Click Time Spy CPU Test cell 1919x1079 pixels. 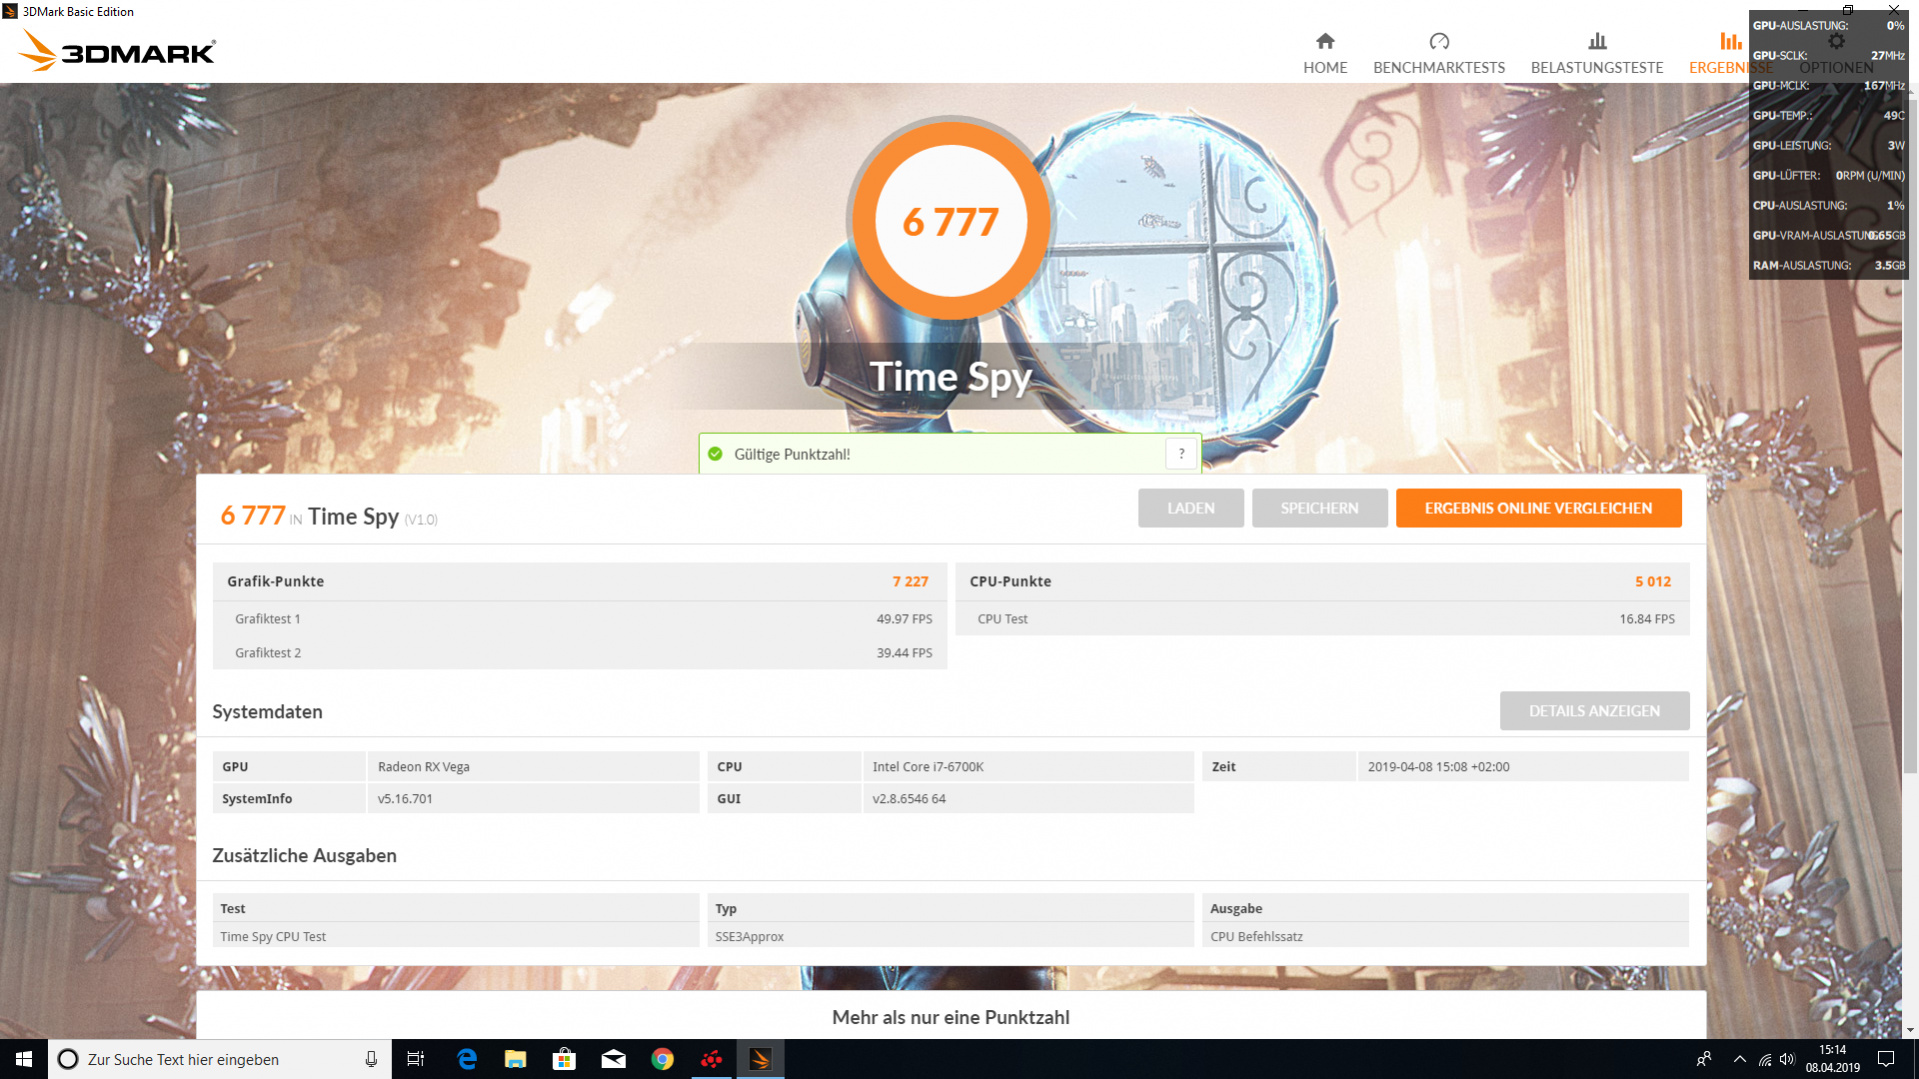457,937
